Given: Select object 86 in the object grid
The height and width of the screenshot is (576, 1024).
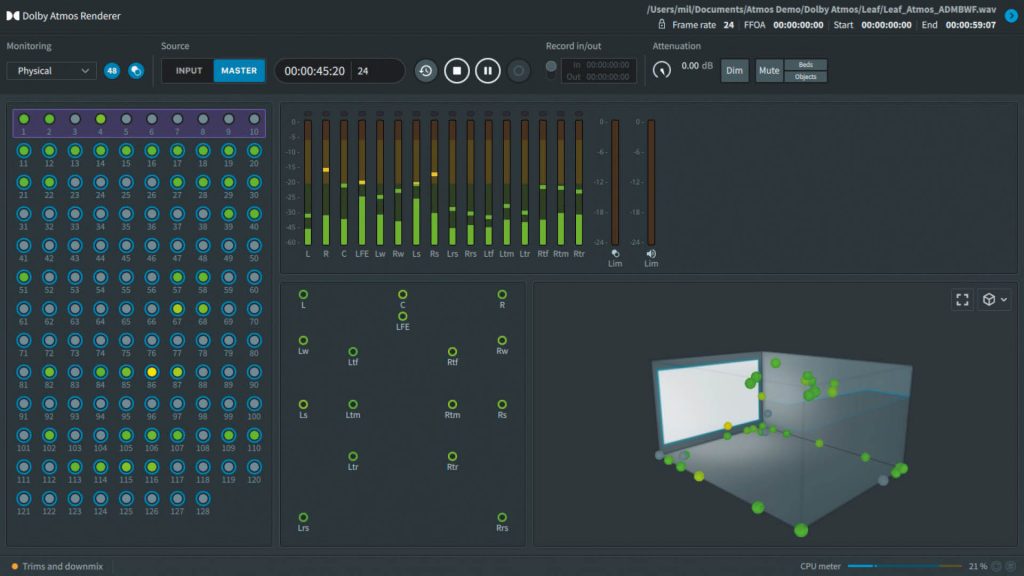Looking at the screenshot, I should coord(152,371).
